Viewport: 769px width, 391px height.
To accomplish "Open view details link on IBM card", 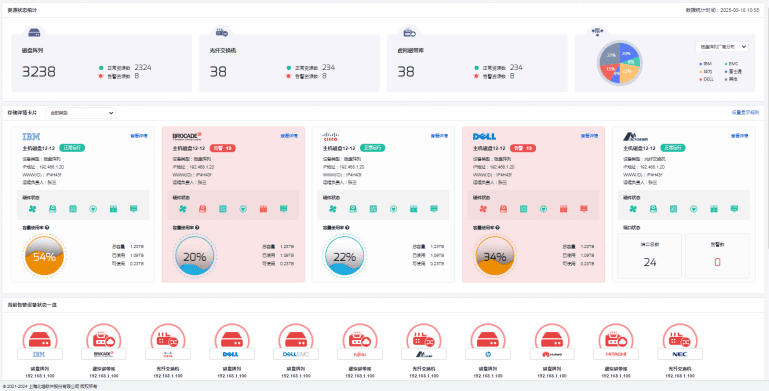I will pyautogui.click(x=138, y=136).
